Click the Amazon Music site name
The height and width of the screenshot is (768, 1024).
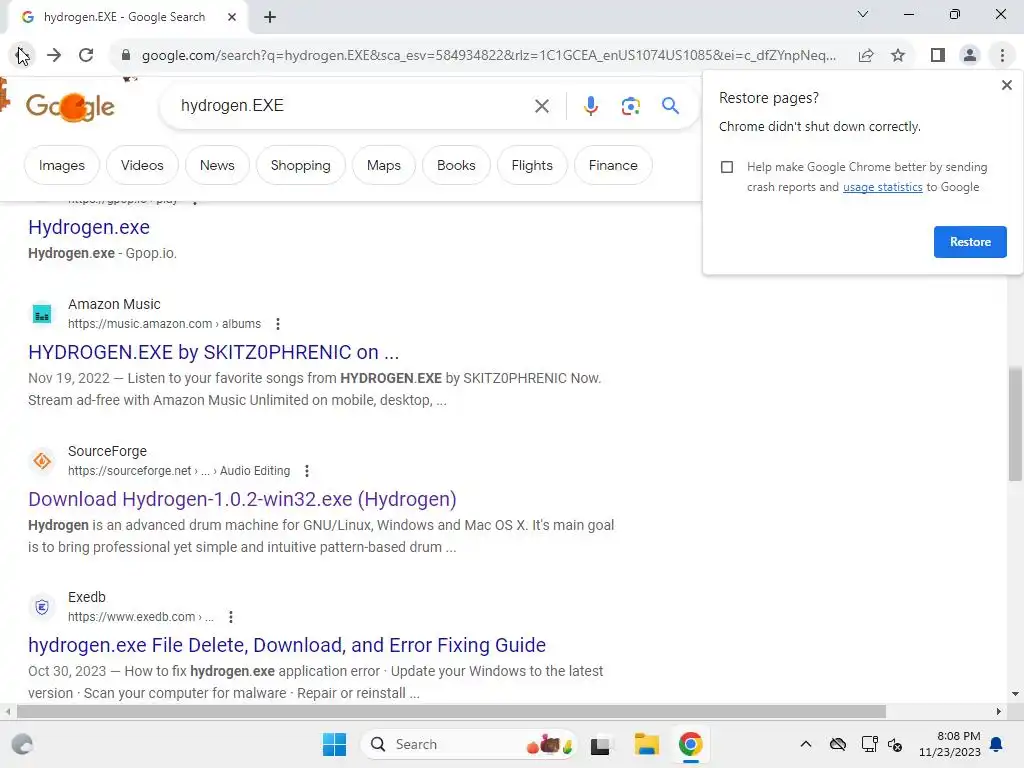[114, 304]
